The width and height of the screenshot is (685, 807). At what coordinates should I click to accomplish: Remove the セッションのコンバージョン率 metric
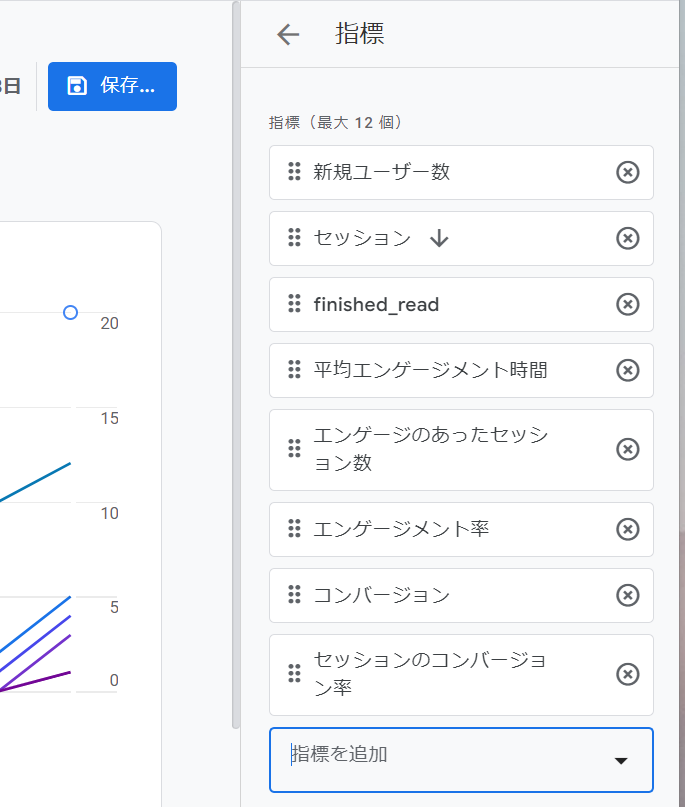click(x=627, y=674)
